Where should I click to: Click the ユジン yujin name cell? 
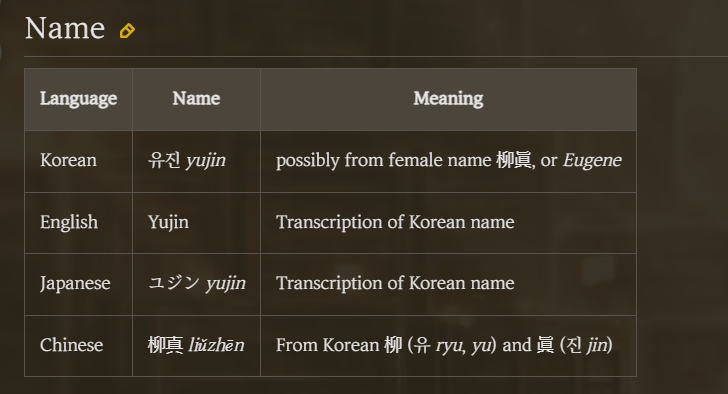[x=196, y=284]
